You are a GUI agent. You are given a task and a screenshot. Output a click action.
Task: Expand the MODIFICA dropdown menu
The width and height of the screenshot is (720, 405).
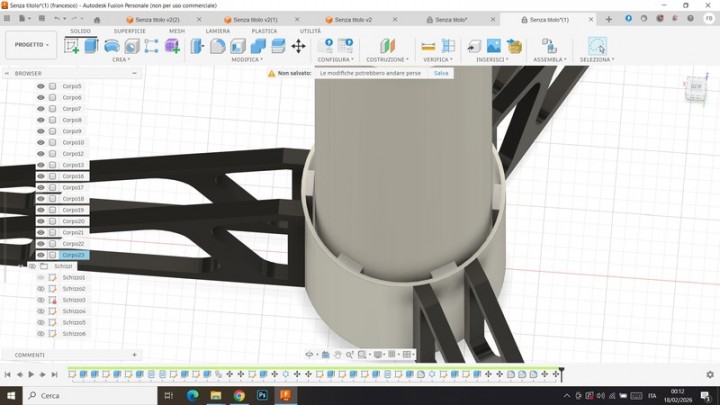tap(248, 60)
